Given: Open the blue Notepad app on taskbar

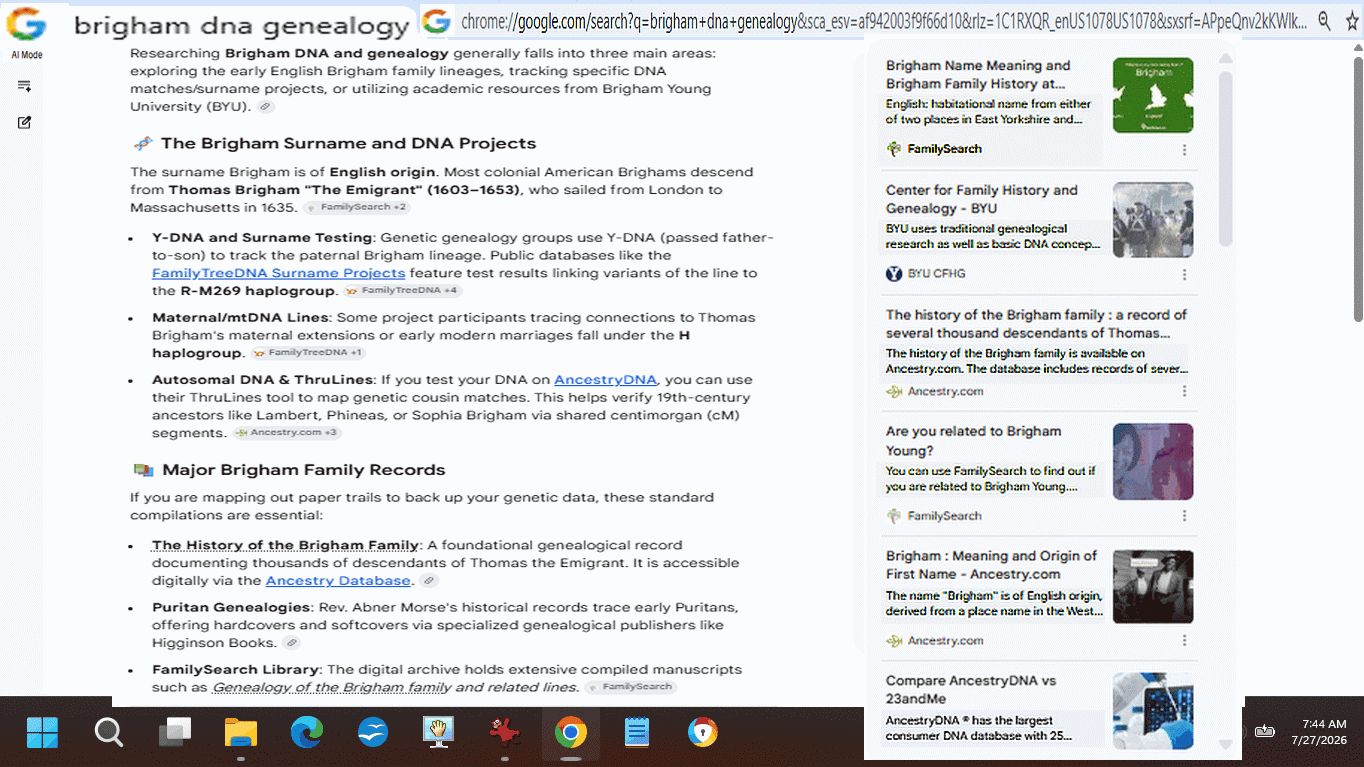Looking at the screenshot, I should [x=636, y=733].
